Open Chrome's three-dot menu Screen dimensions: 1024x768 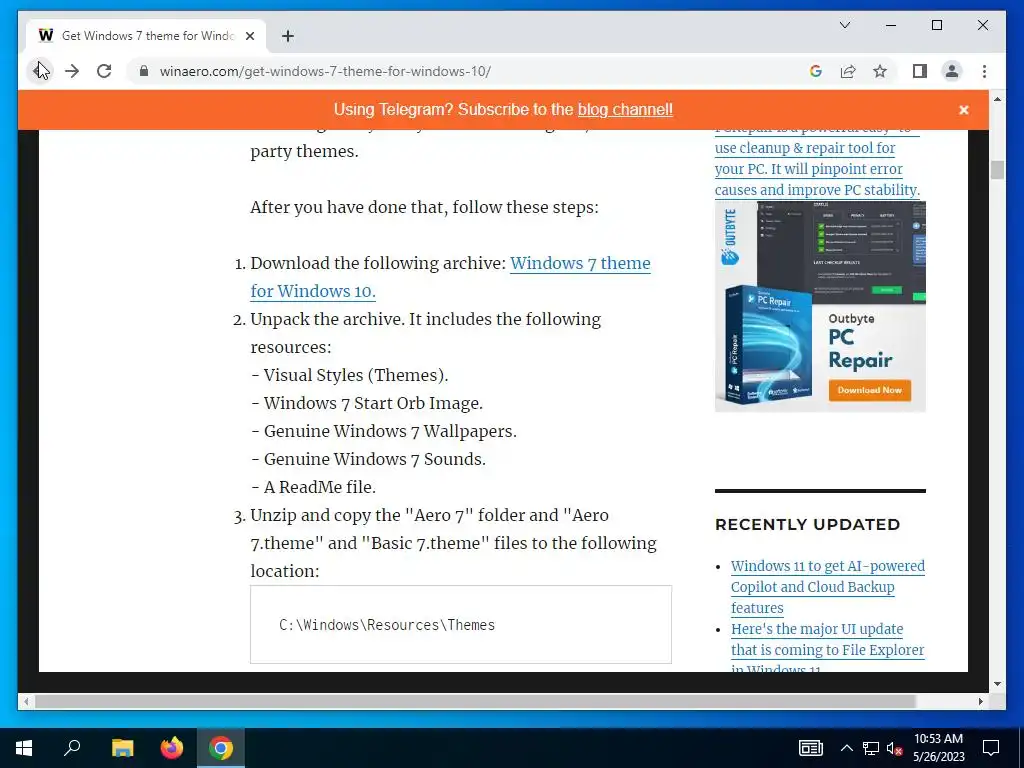(x=984, y=71)
